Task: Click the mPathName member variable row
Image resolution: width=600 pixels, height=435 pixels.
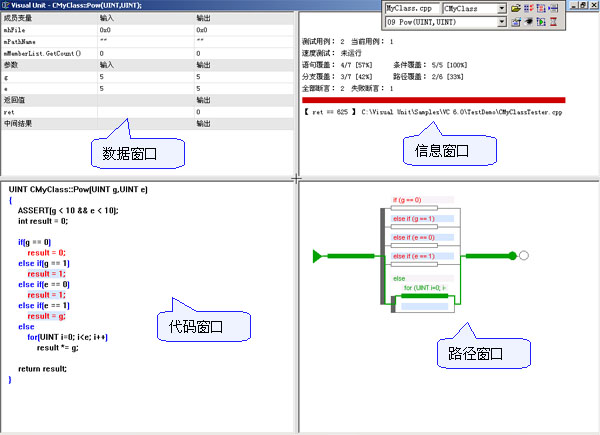Action: pyautogui.click(x=147, y=41)
